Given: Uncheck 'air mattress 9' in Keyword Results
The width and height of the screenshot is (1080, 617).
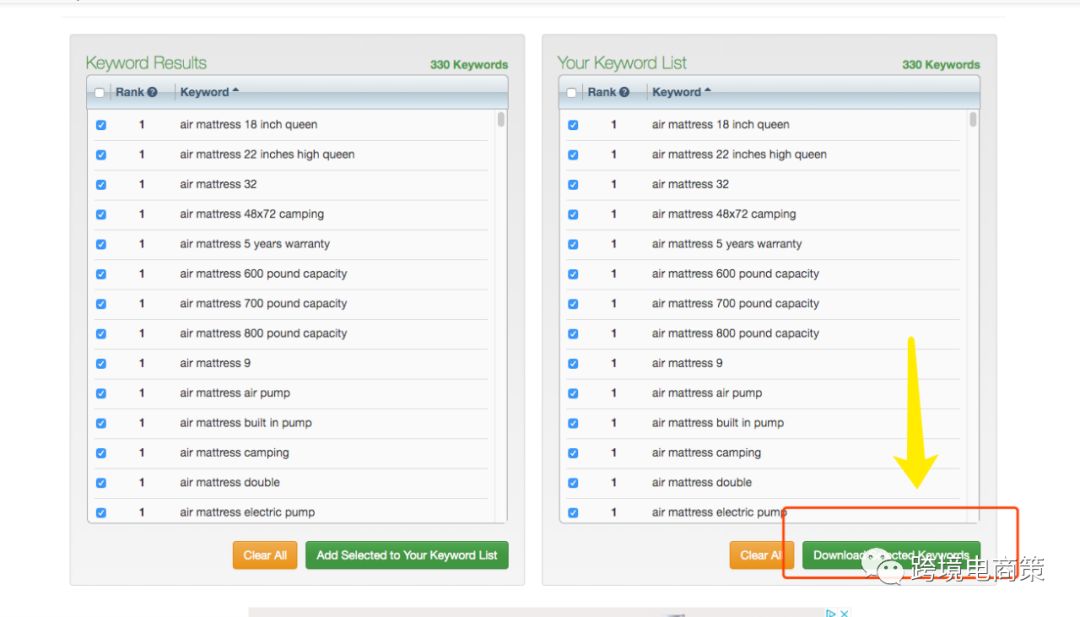Looking at the screenshot, I should 101,364.
